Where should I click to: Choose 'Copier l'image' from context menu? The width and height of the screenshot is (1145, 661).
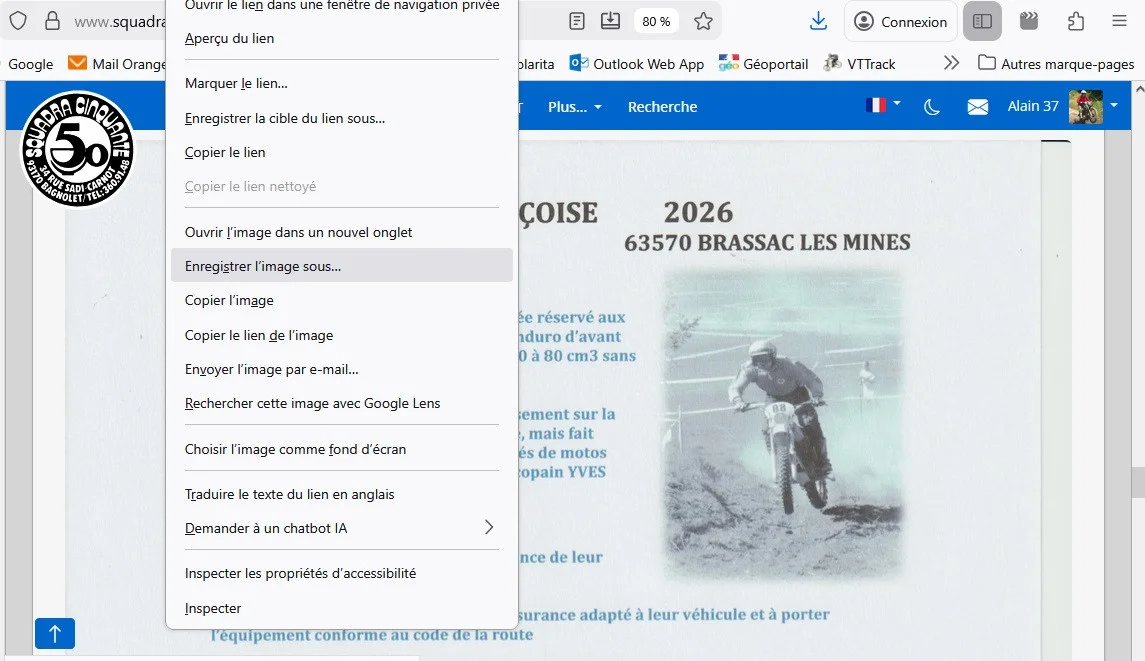(229, 300)
